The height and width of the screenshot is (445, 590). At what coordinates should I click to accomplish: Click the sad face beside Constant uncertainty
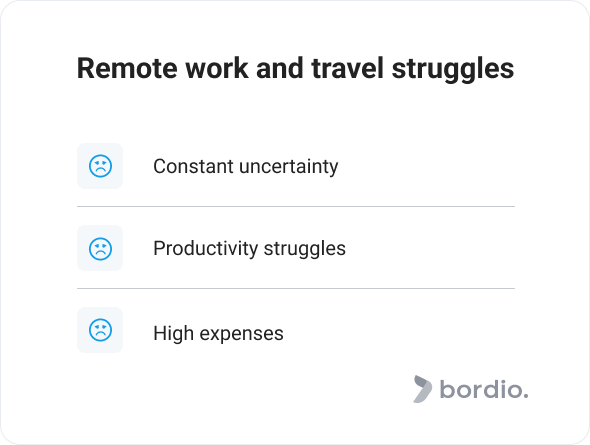click(x=100, y=166)
